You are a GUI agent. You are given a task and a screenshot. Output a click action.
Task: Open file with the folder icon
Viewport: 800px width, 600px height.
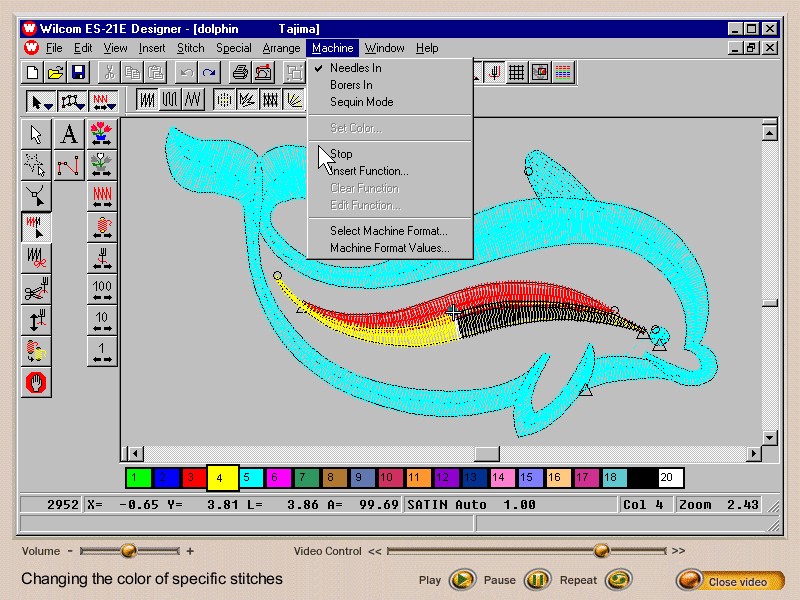point(56,72)
